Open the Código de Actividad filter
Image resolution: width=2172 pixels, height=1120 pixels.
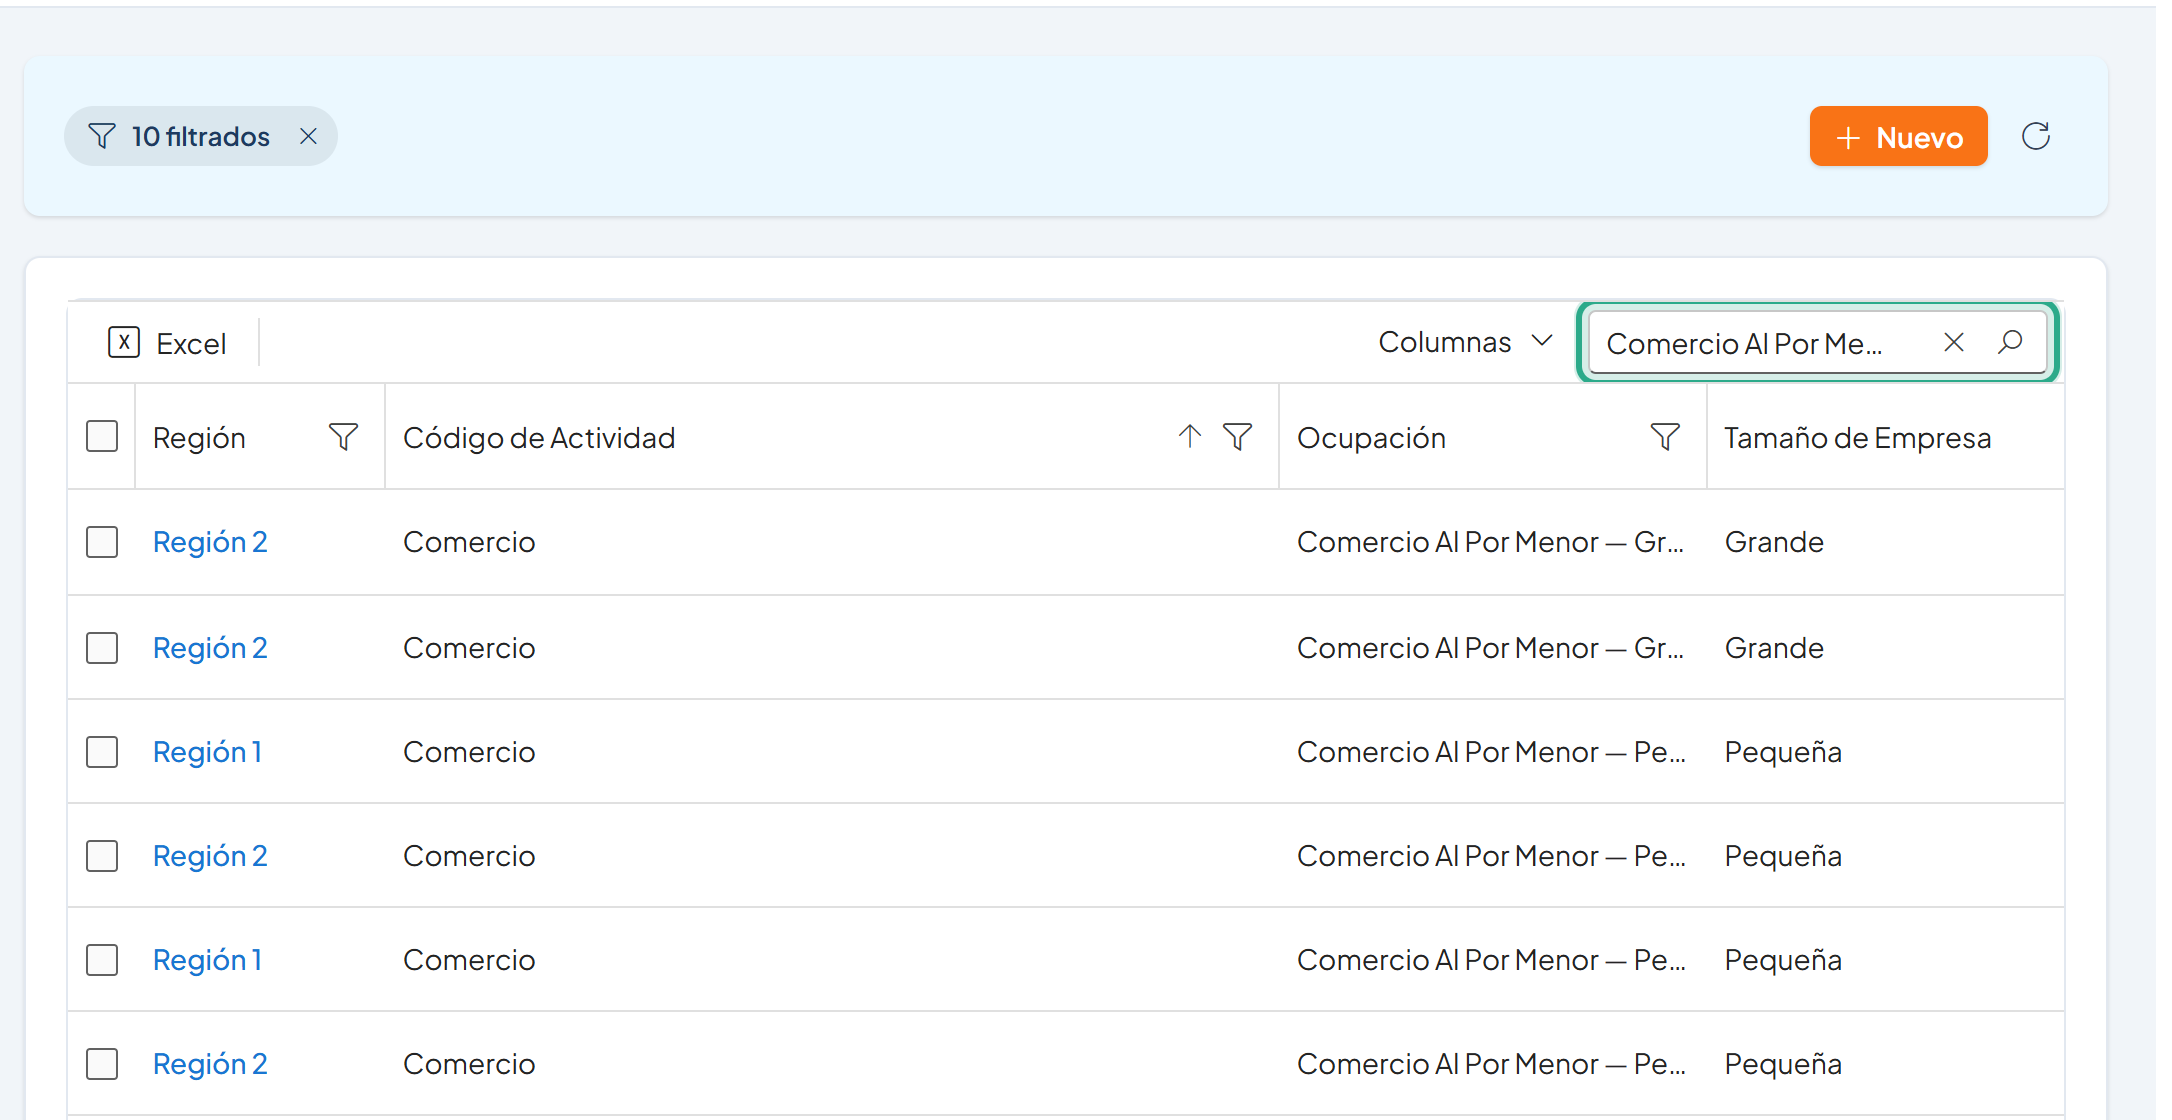tap(1237, 437)
